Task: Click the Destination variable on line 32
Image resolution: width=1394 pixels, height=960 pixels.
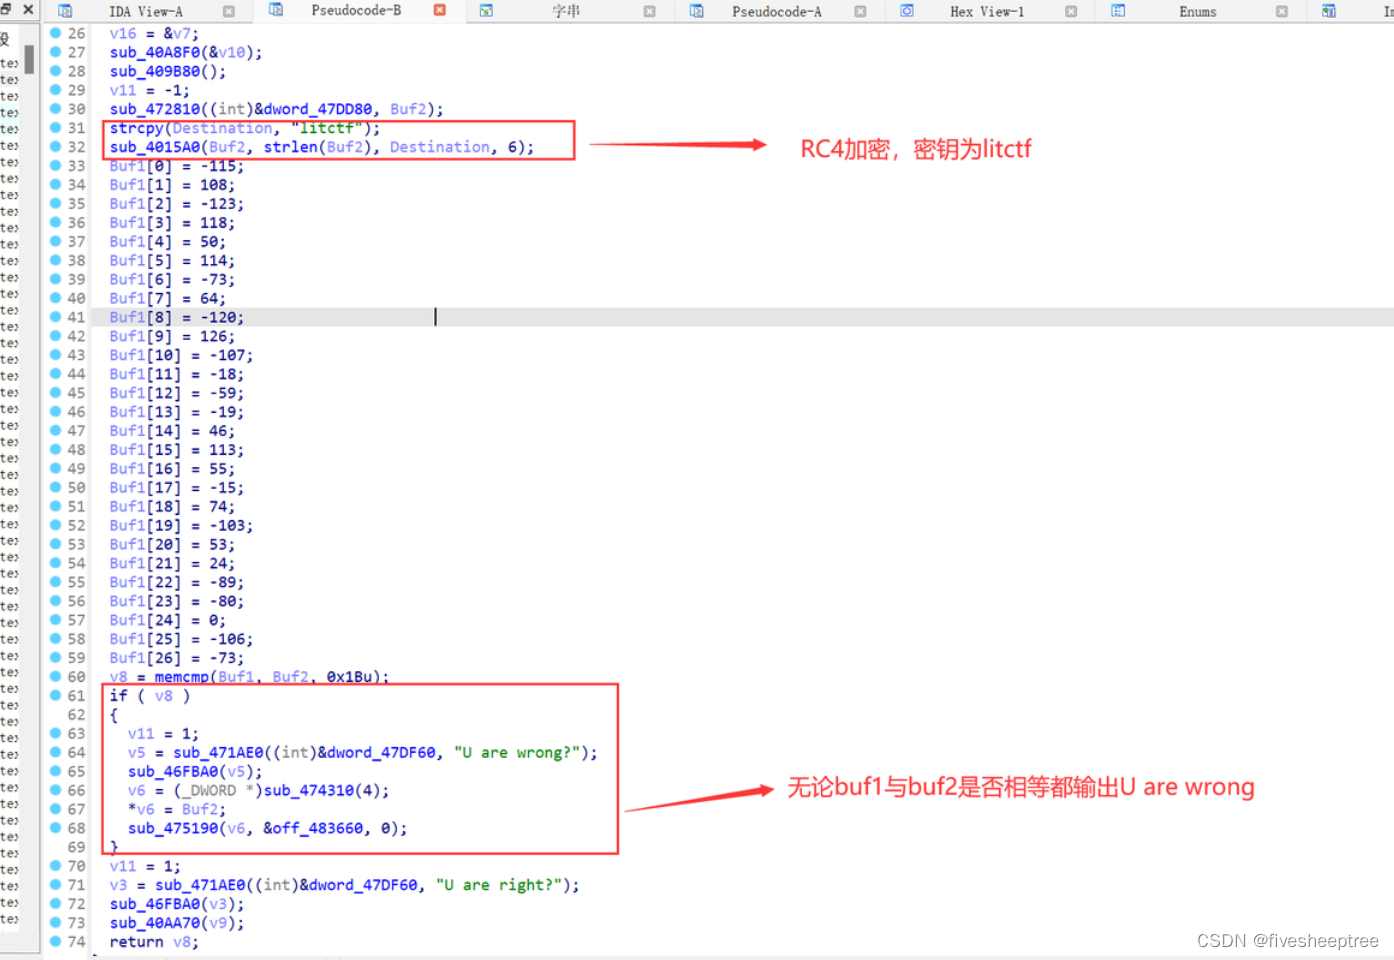Action: coord(440,147)
